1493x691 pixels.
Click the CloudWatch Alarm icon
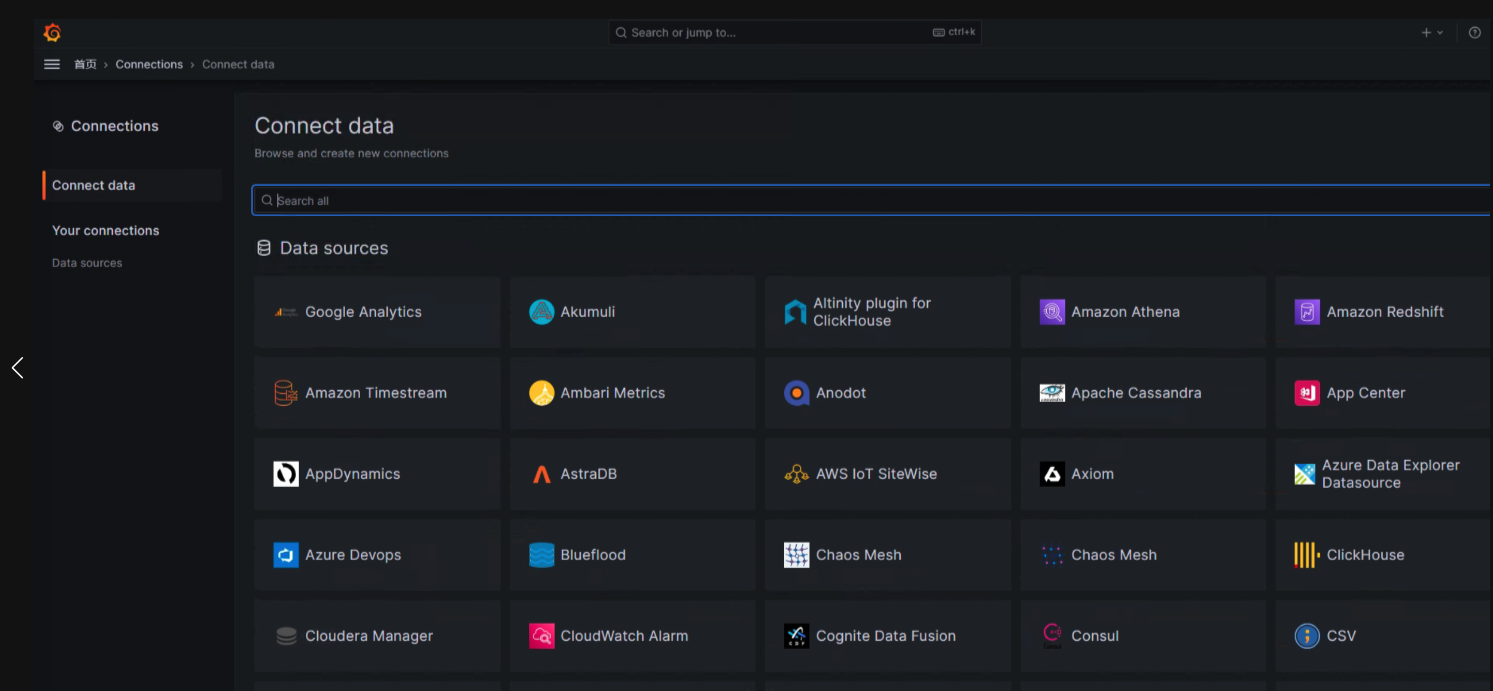(542, 636)
